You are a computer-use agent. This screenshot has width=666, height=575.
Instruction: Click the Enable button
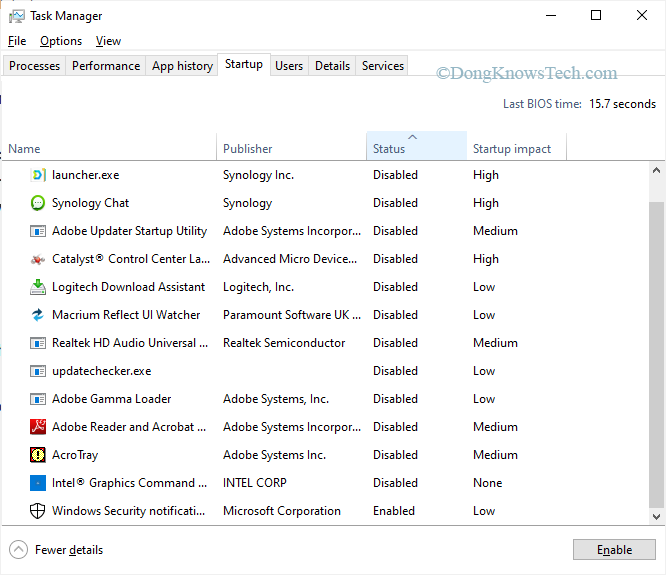click(x=614, y=550)
